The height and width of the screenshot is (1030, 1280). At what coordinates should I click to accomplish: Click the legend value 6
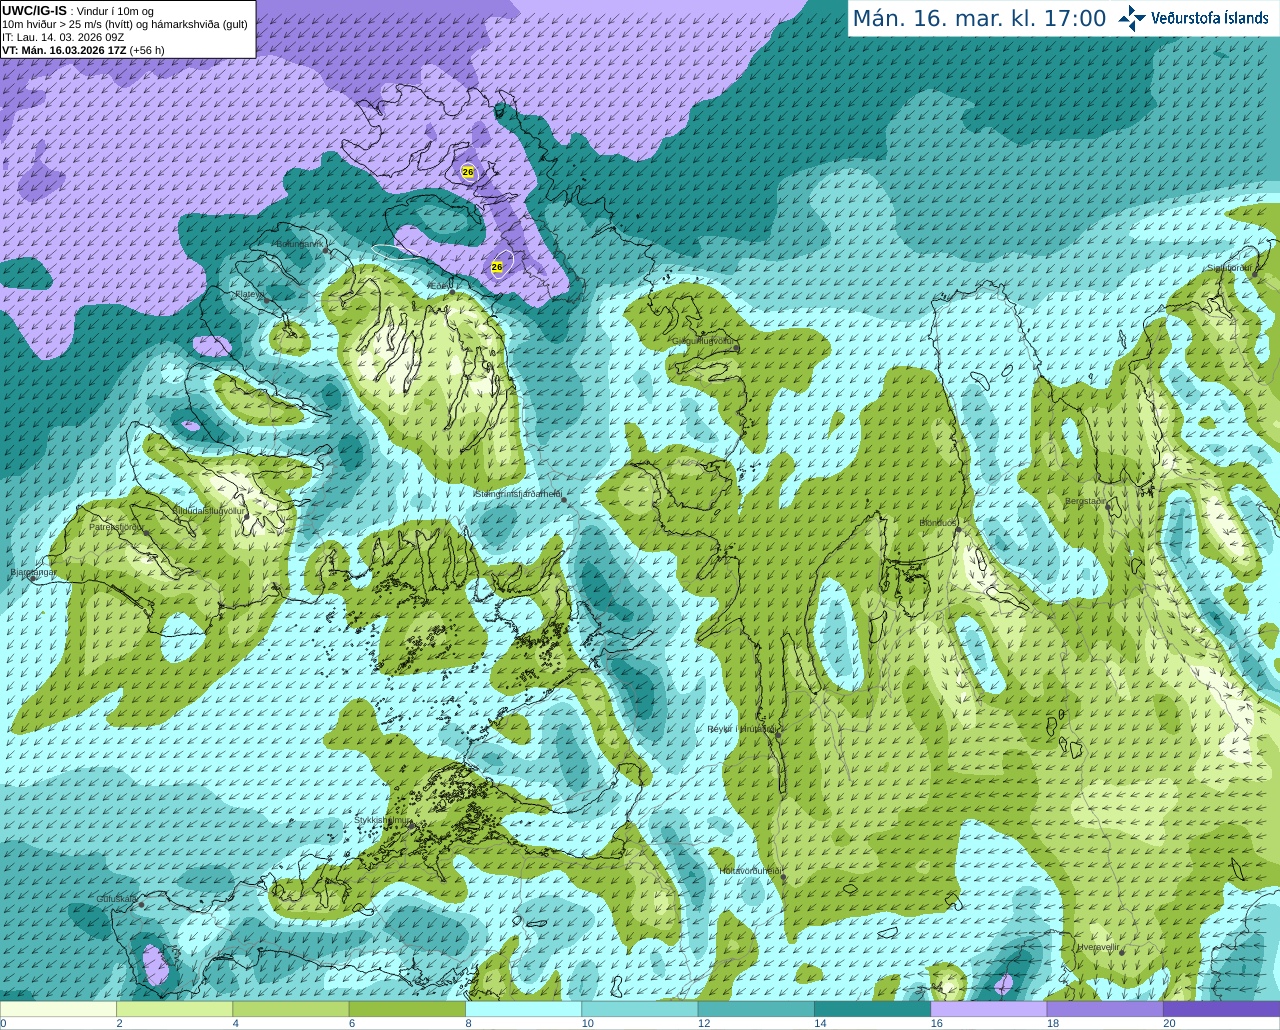tap(352, 1023)
